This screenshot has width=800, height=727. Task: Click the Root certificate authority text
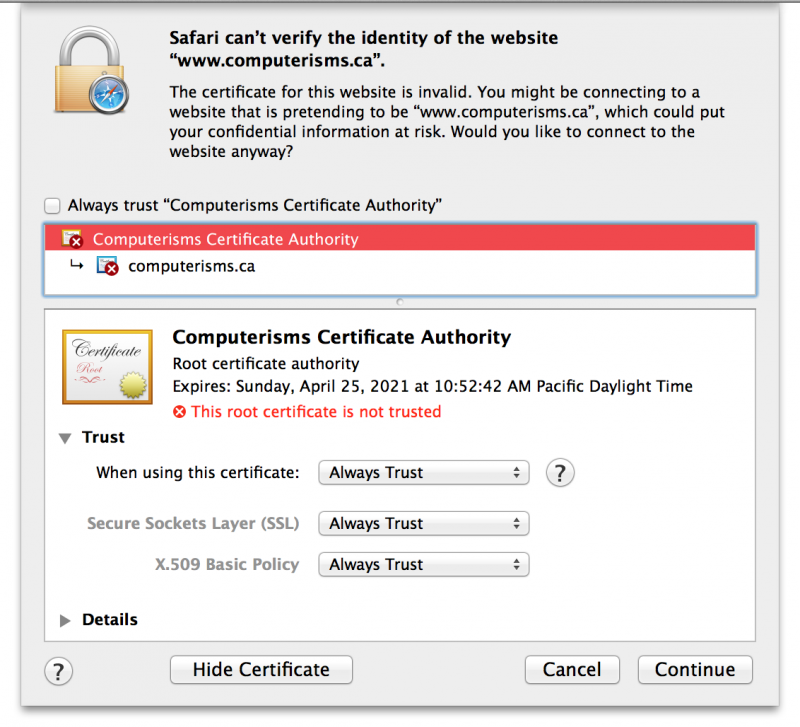tap(266, 364)
